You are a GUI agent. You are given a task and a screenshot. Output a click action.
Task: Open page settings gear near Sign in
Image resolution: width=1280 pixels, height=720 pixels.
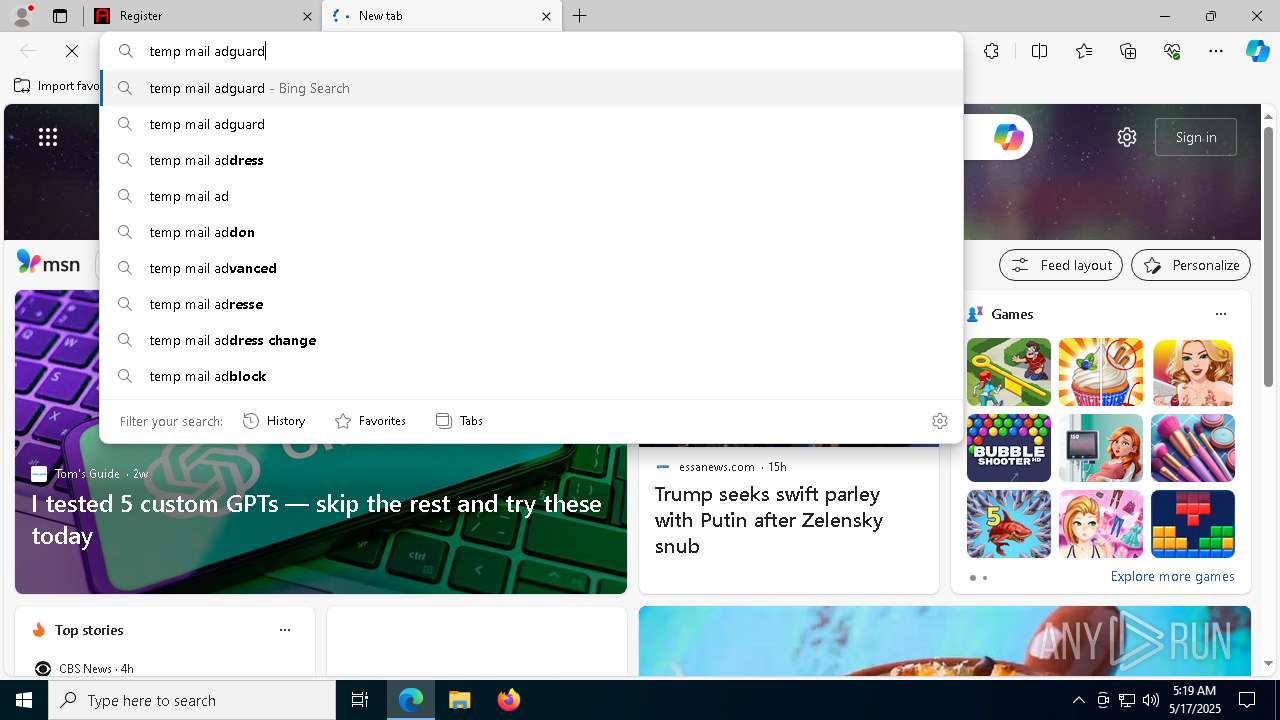(x=1127, y=137)
